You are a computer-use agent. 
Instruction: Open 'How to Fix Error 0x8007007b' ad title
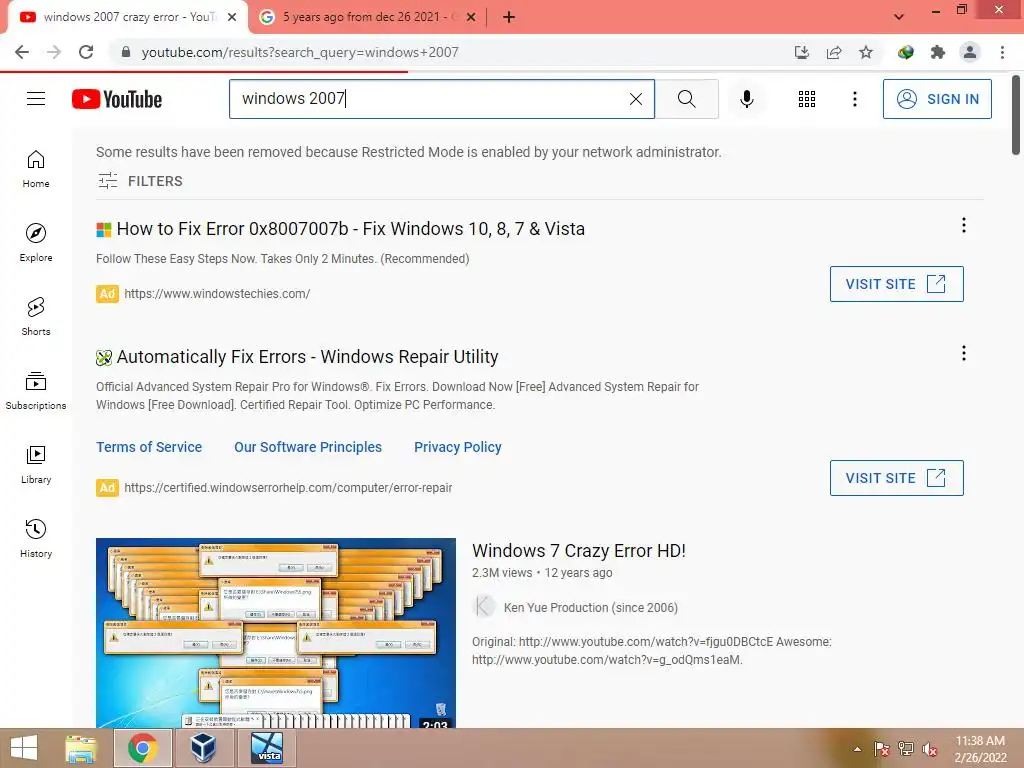pos(351,229)
